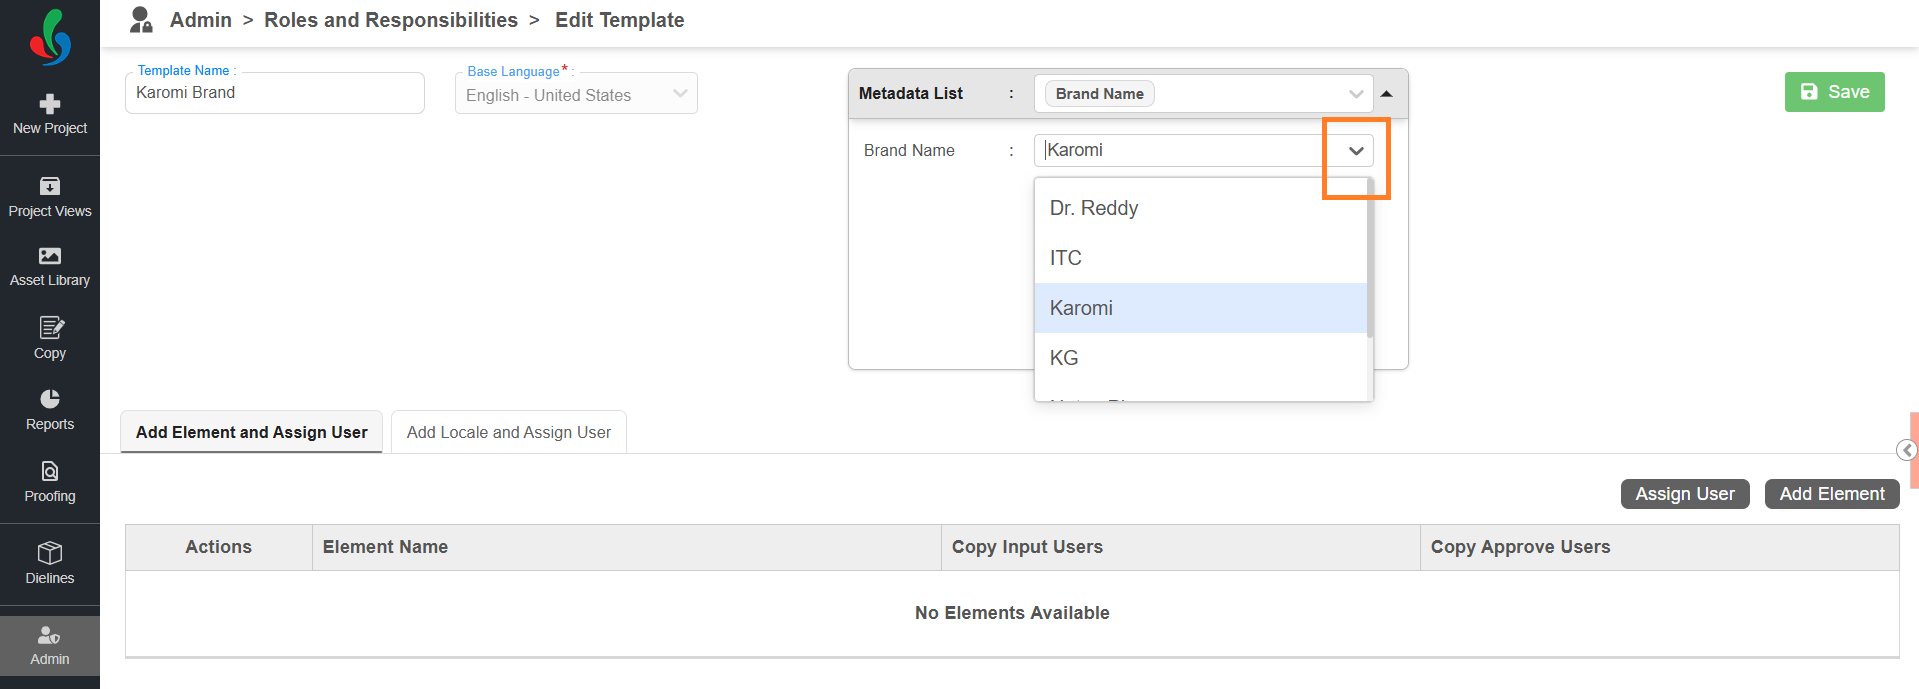
Task: Collapse the Metadata List panel arrow
Action: pyautogui.click(x=1387, y=94)
